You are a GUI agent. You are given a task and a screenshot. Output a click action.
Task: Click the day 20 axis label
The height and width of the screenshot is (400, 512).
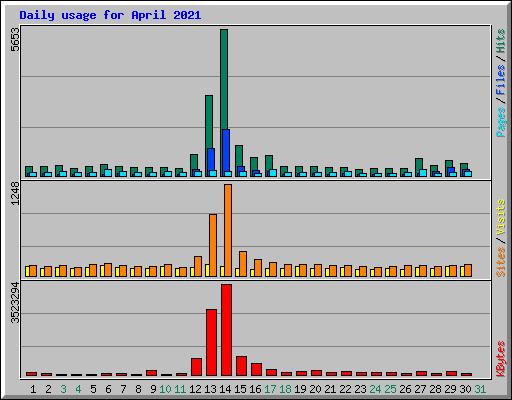click(x=315, y=389)
